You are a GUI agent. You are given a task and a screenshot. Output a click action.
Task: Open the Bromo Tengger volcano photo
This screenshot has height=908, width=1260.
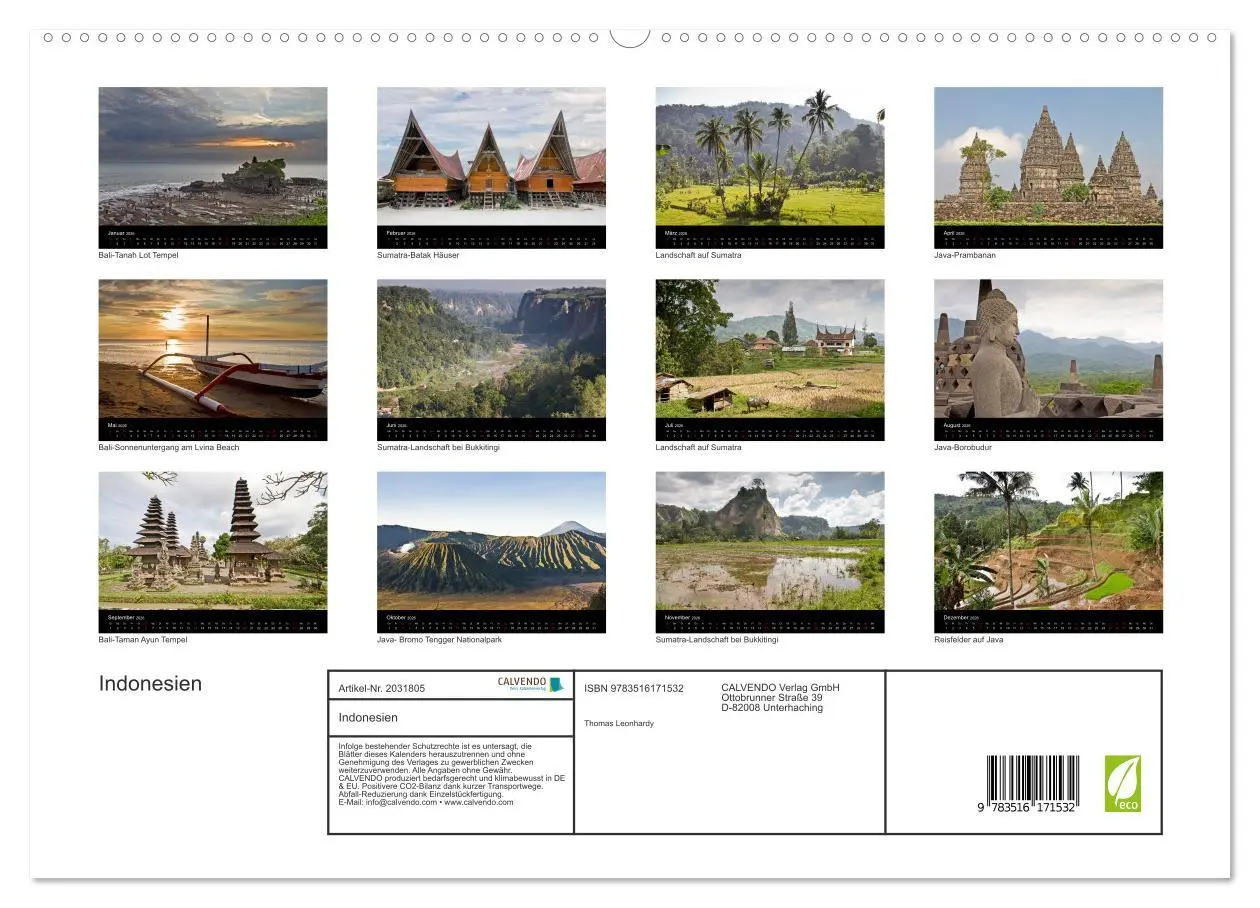[x=491, y=541]
